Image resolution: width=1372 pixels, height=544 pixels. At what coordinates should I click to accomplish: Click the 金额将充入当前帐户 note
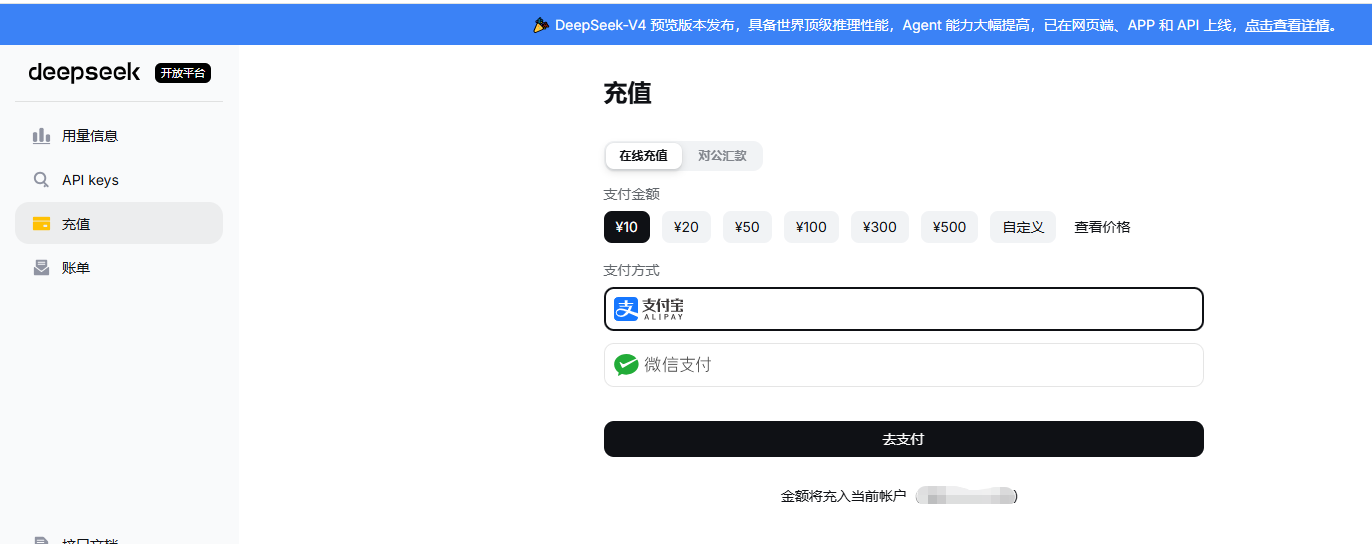843,496
